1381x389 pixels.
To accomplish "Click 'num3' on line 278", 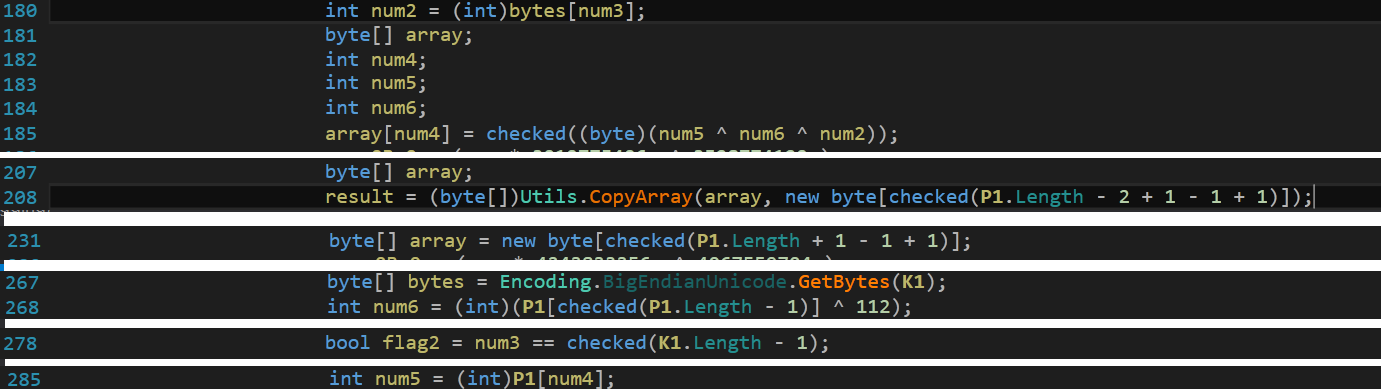I will coord(500,343).
